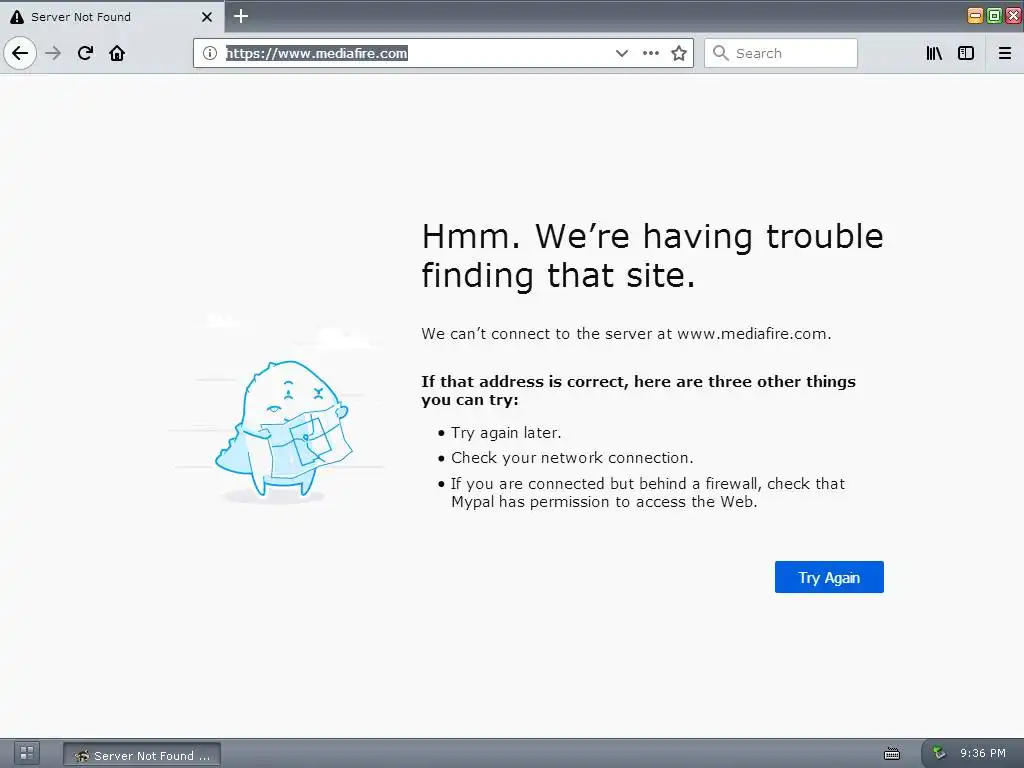Bookmark this page with the star
The width and height of the screenshot is (1024, 768).
[679, 53]
